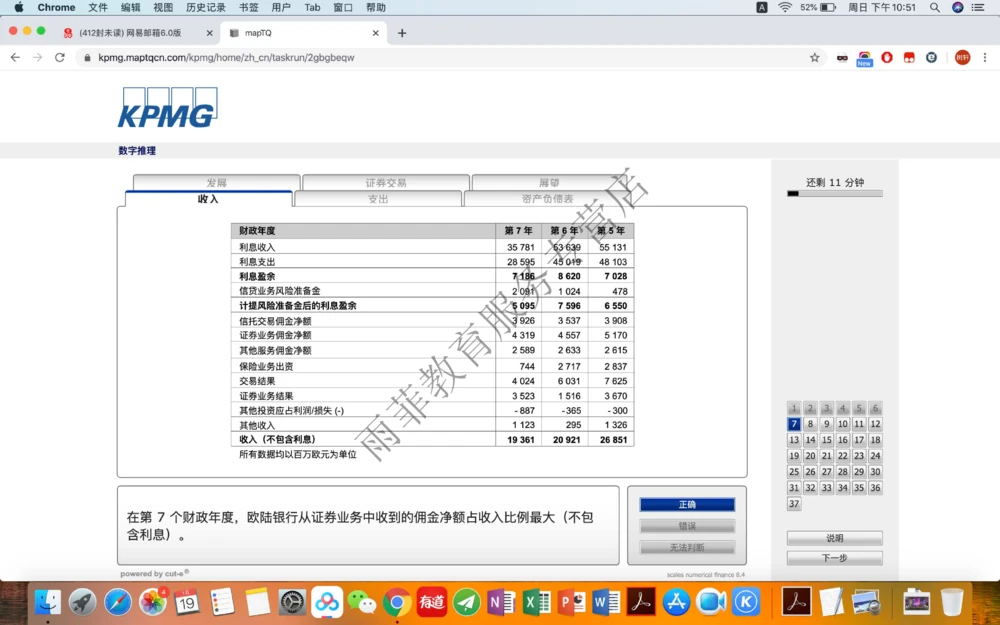Select the 正确 answer option
The height and width of the screenshot is (625, 1000).
687,506
